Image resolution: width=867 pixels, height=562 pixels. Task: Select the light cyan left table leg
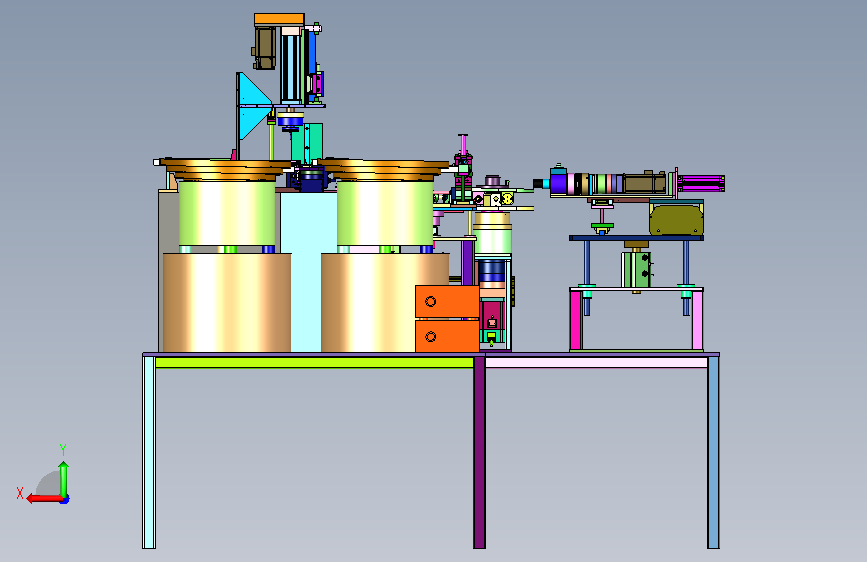coord(149,452)
